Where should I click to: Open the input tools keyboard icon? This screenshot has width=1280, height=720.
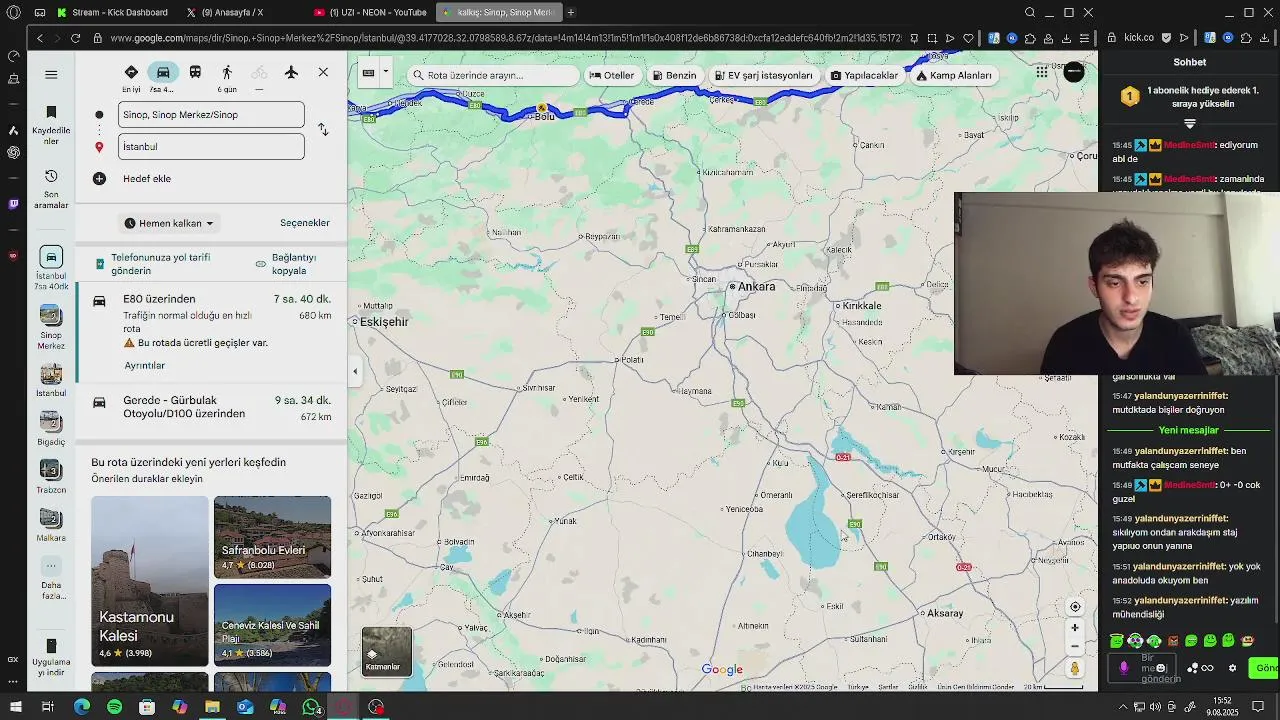368,72
